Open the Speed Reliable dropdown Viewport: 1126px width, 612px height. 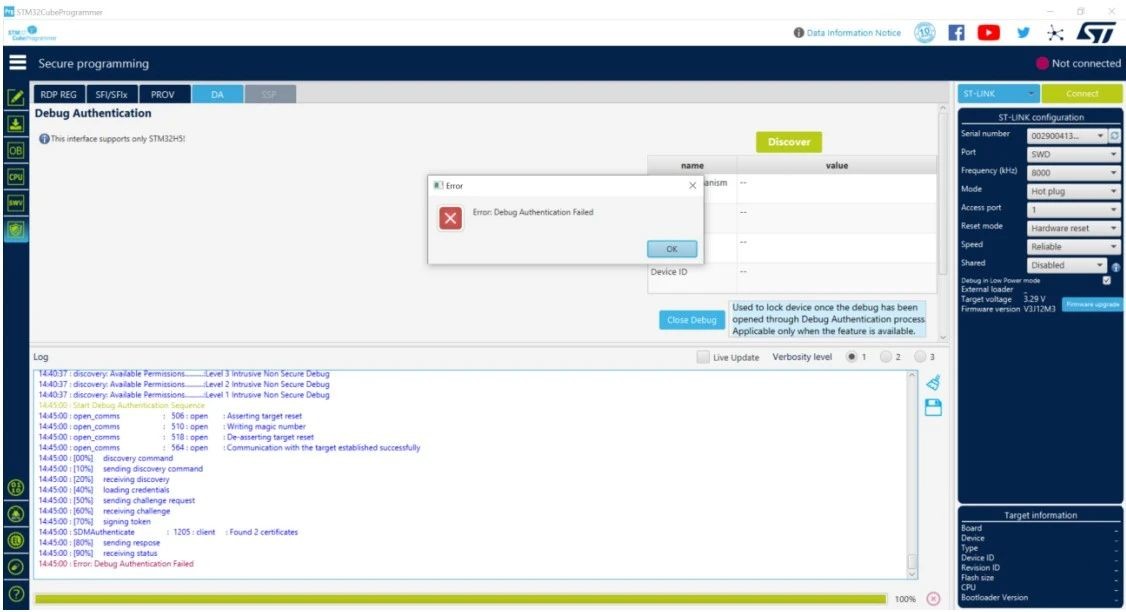(x=1073, y=246)
